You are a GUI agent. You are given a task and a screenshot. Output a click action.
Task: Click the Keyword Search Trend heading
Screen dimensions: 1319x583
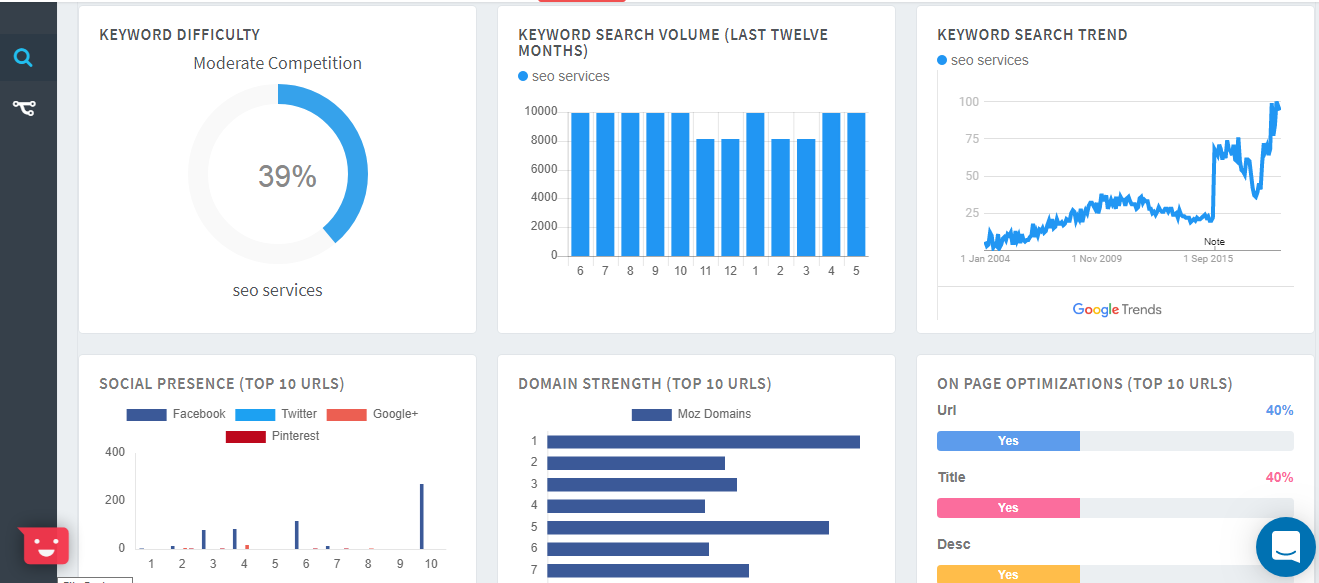[1032, 35]
